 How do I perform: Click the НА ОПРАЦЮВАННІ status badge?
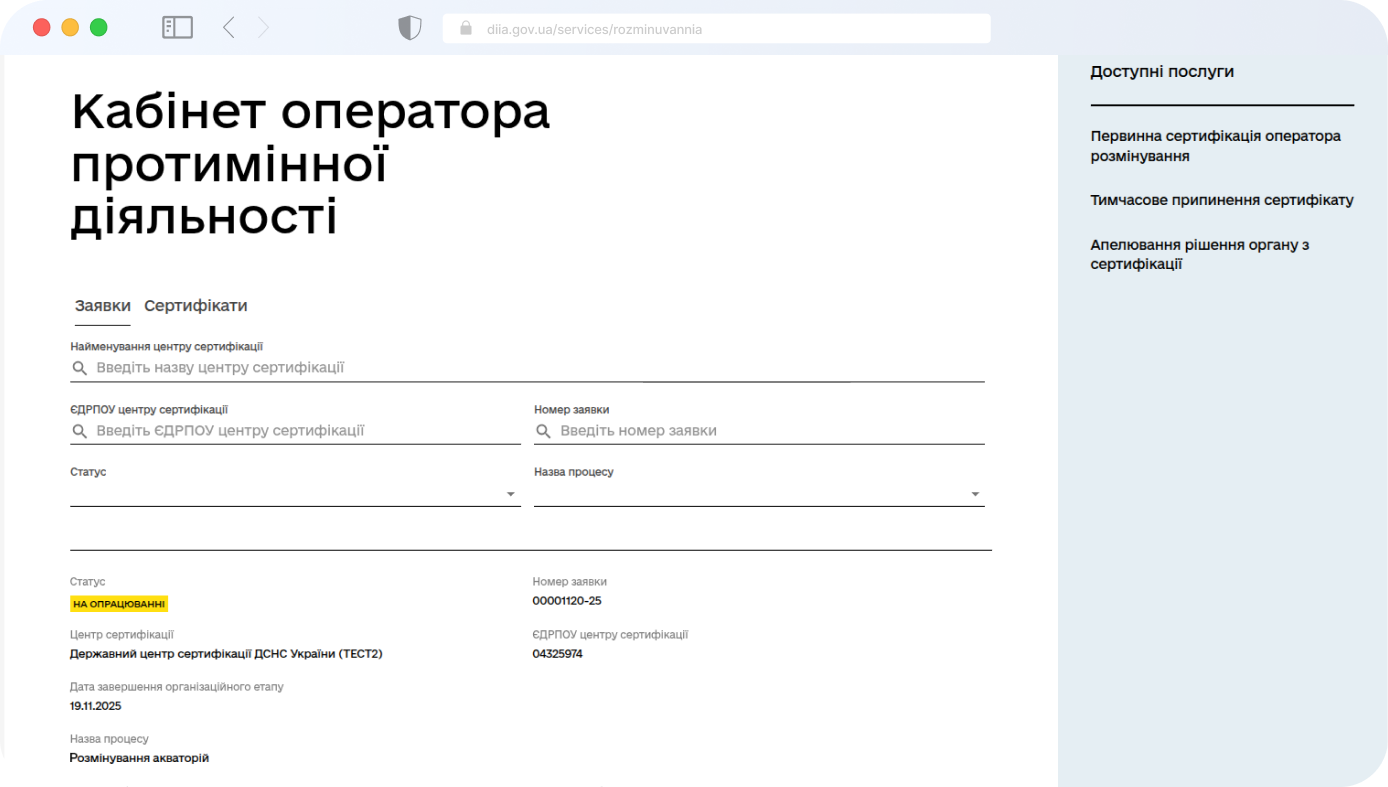click(x=119, y=604)
